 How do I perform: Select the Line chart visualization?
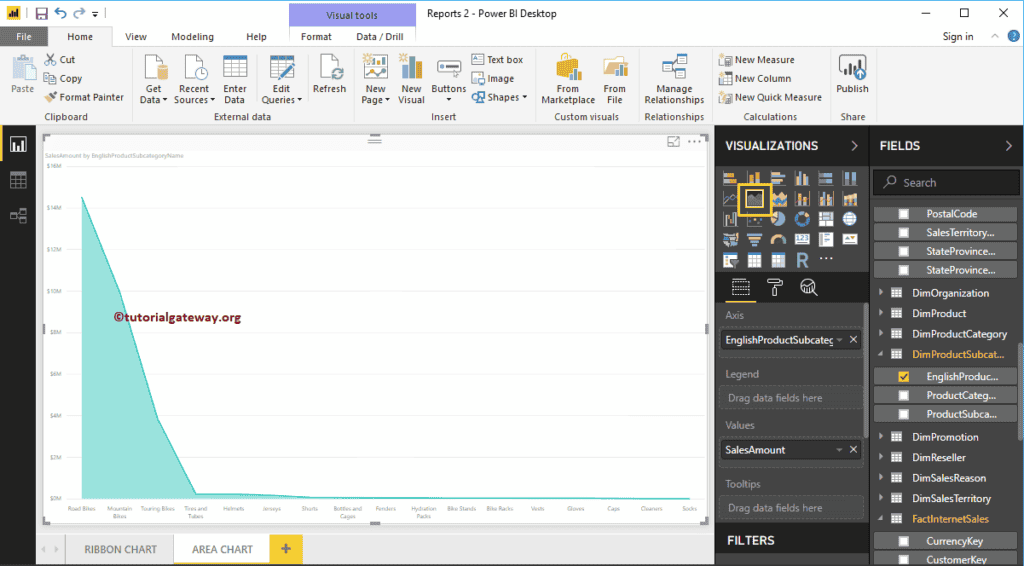730,199
